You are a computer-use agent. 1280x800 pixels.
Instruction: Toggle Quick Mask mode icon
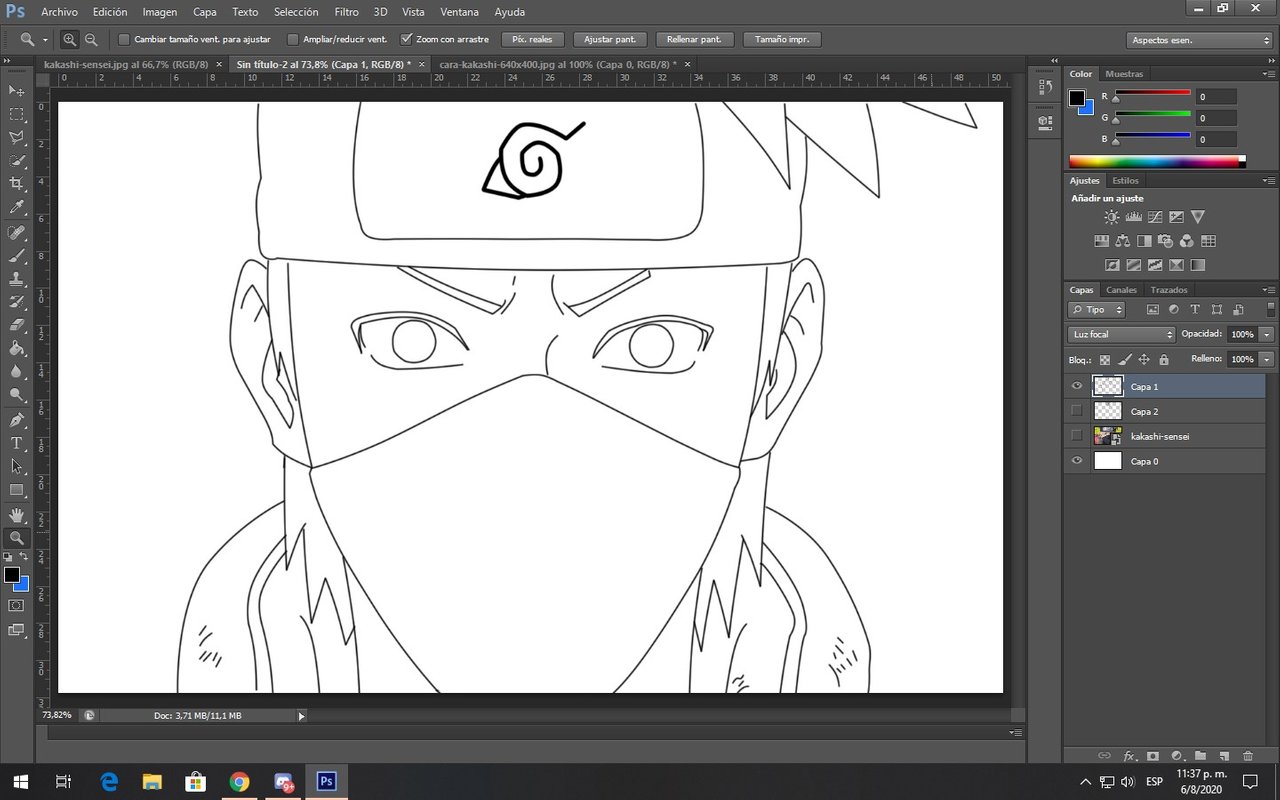pyautogui.click(x=16, y=606)
